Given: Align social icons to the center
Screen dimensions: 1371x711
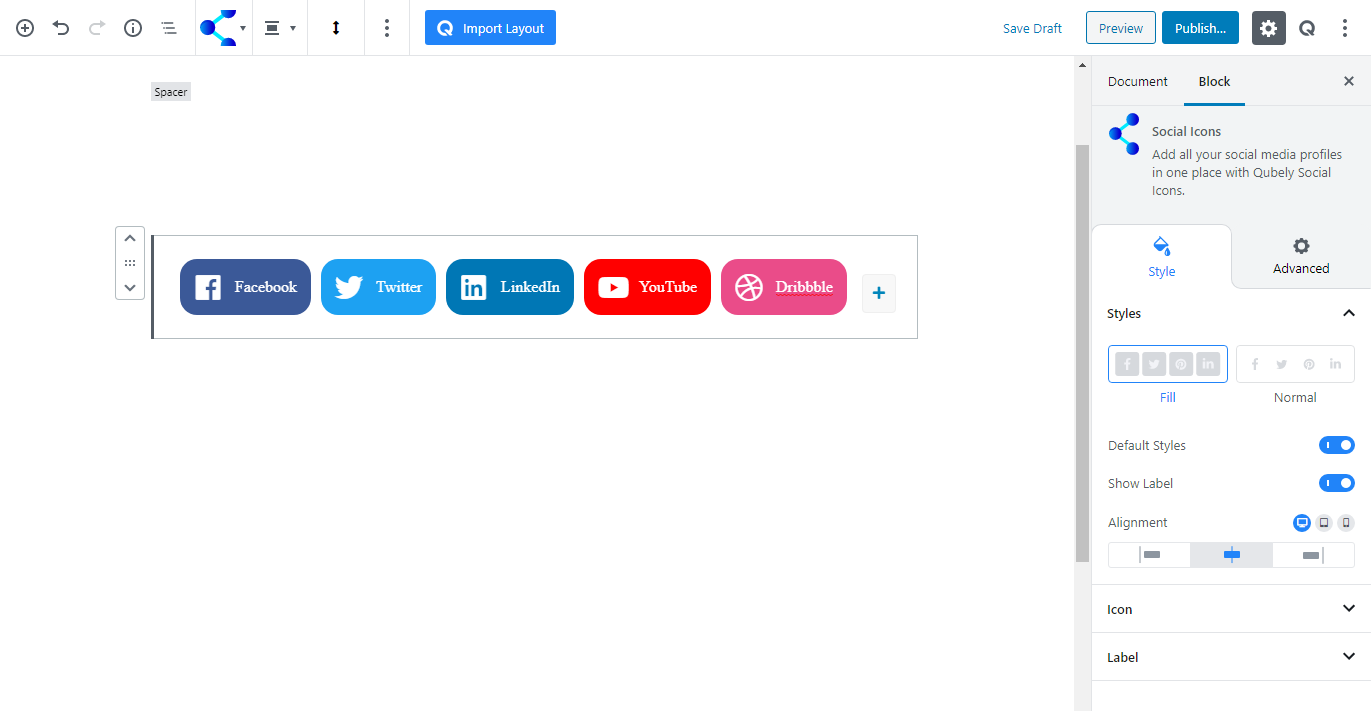Looking at the screenshot, I should point(1231,555).
